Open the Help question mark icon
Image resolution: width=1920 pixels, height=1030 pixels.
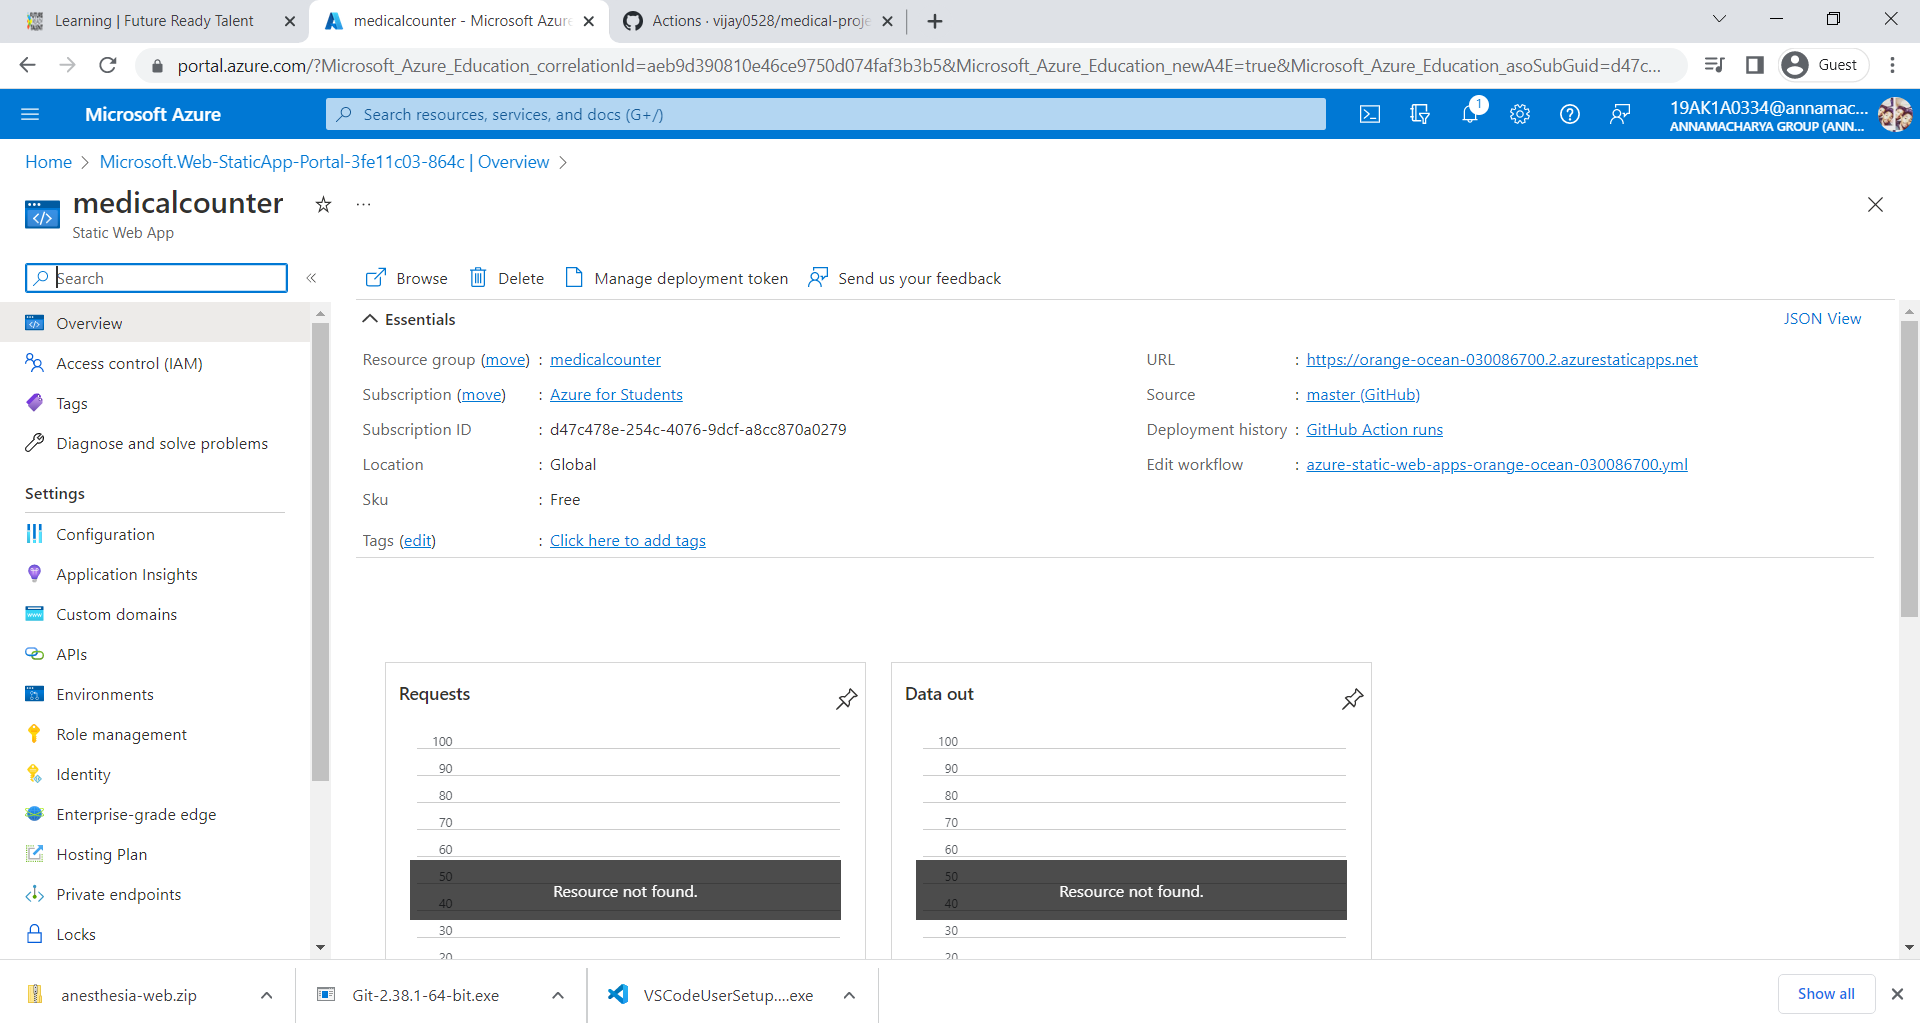(x=1570, y=114)
